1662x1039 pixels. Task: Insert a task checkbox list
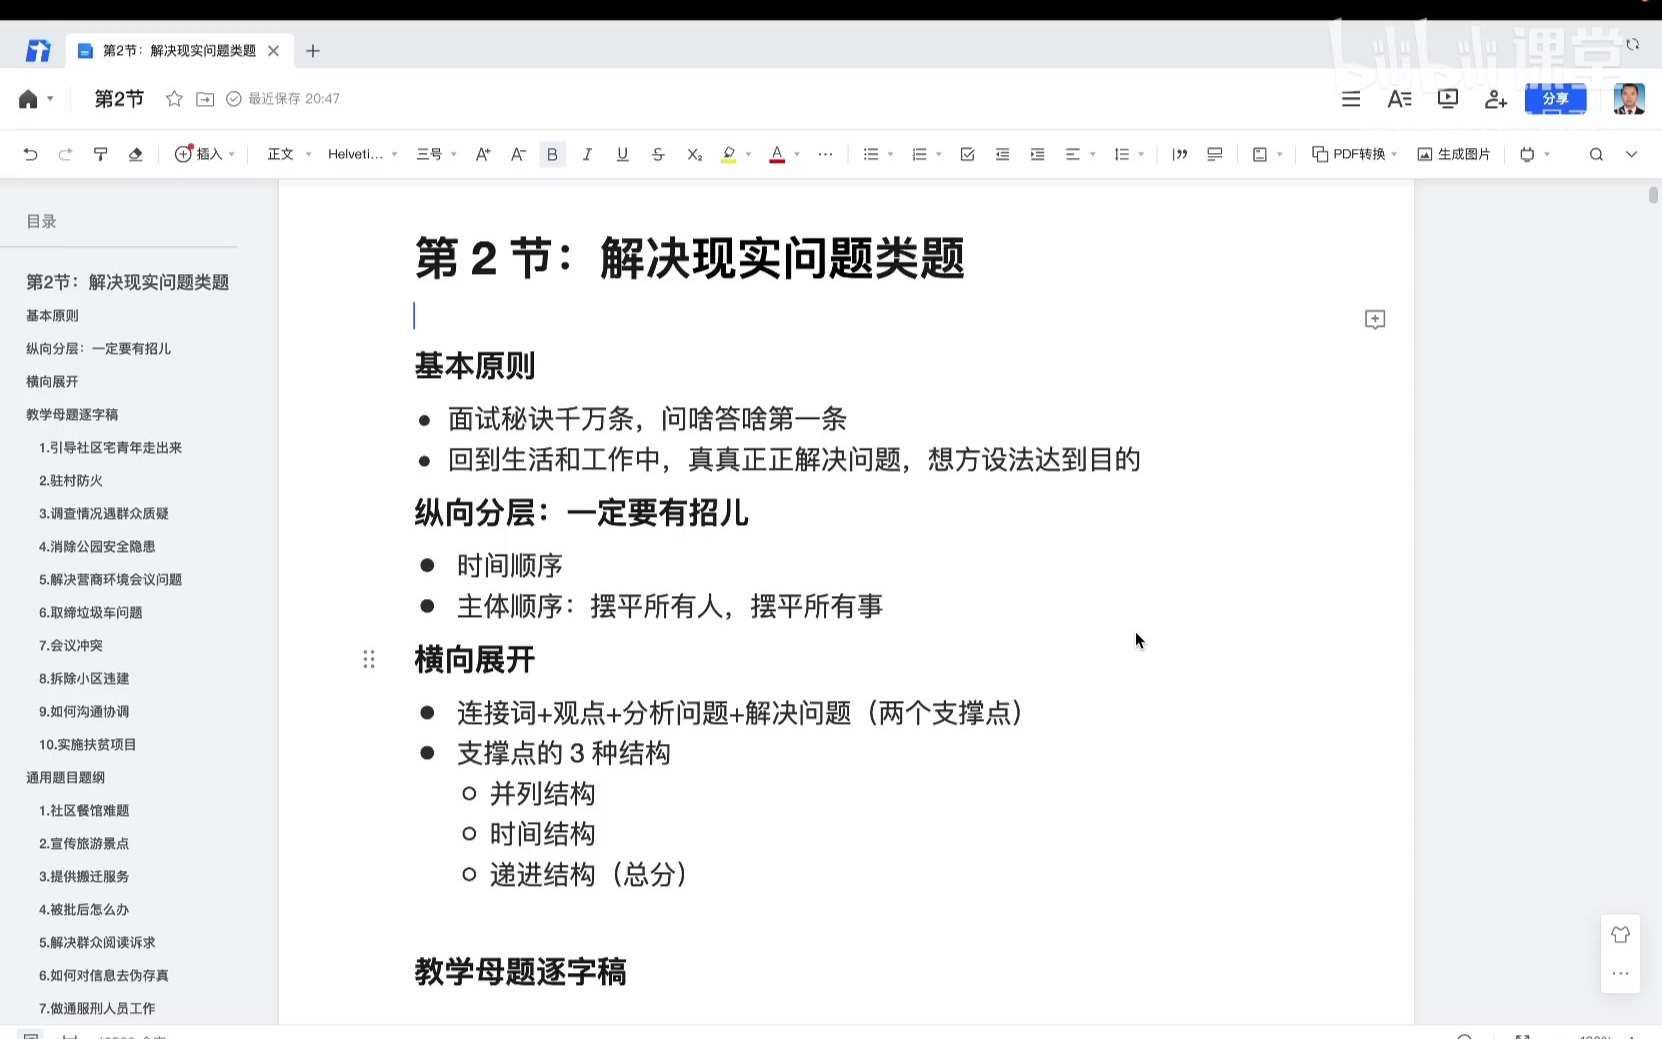[x=967, y=154]
